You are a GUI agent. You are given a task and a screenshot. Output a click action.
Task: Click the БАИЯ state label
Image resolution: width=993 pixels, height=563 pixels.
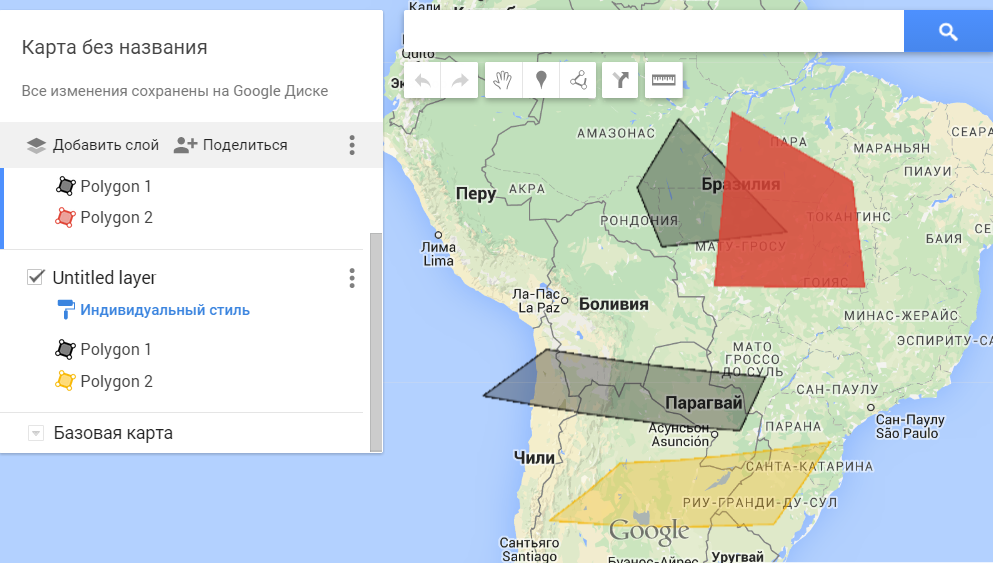(x=944, y=239)
